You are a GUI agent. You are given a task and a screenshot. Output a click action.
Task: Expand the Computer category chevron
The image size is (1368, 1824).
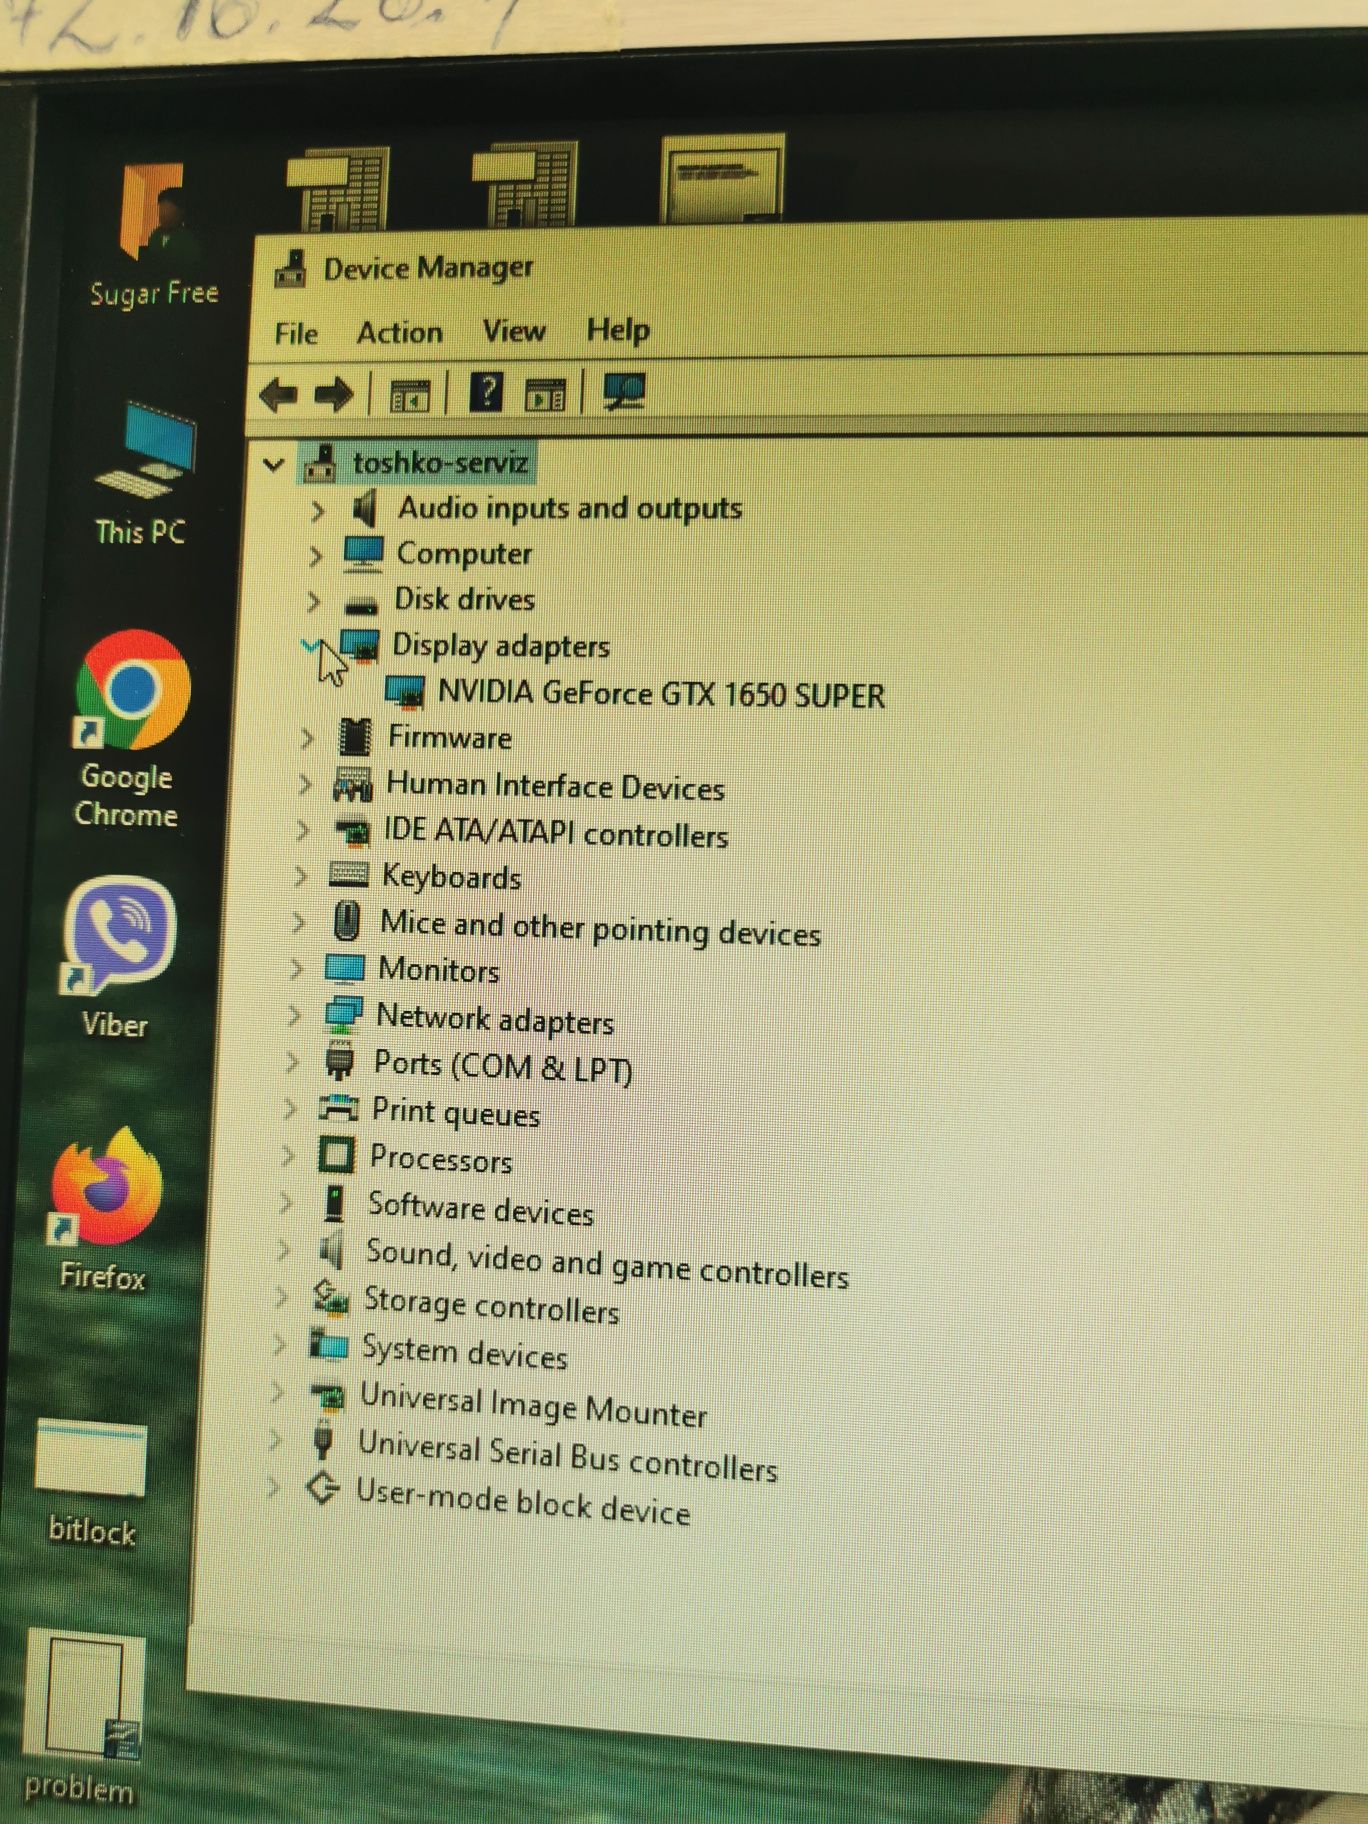click(315, 555)
